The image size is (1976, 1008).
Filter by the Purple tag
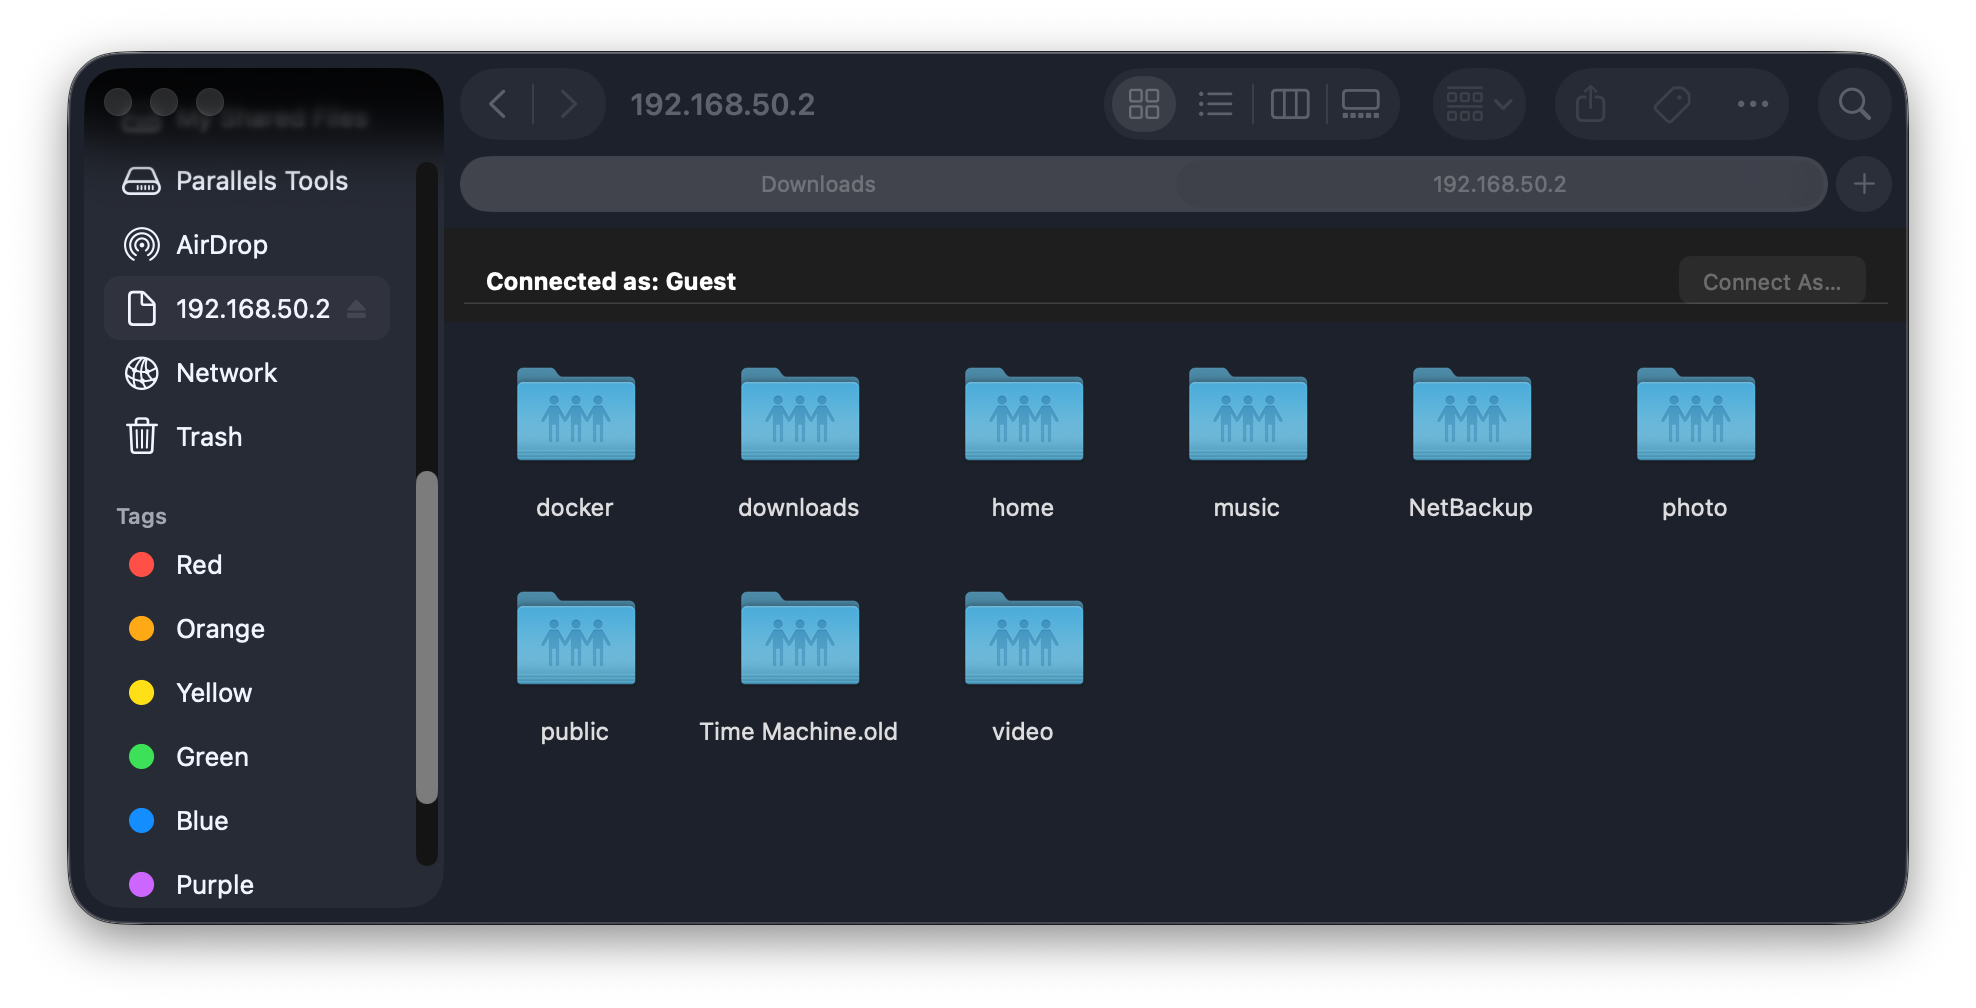point(247,885)
